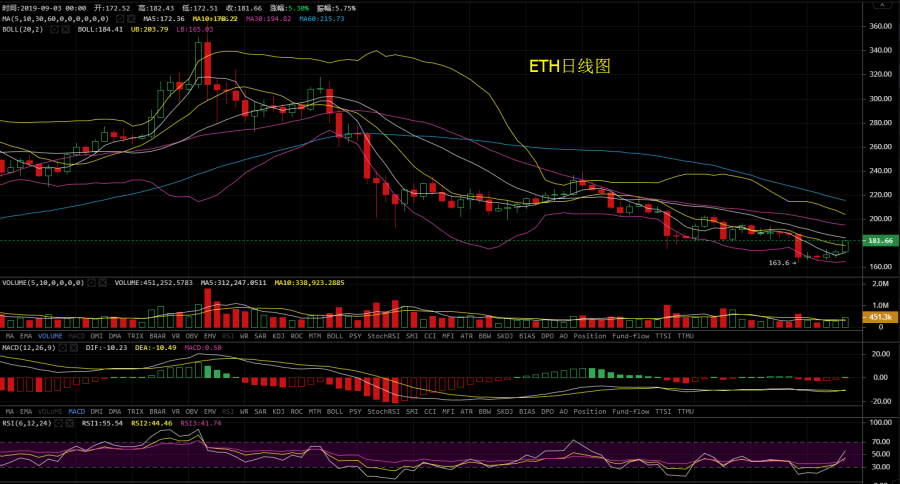Select highlighted VOLUME tab in volume panel's indicator row
Image resolution: width=900 pixels, height=484 pixels.
[50, 336]
